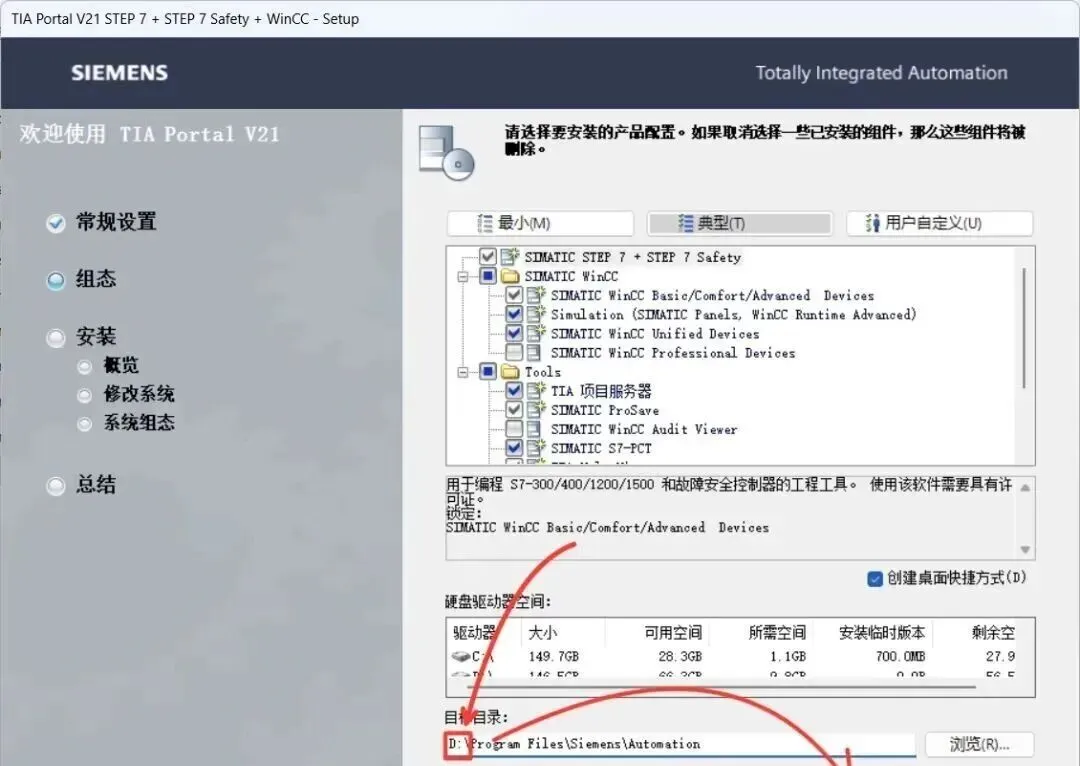Collapse the Tools tree node
This screenshot has height=766, width=1080.
(463, 373)
